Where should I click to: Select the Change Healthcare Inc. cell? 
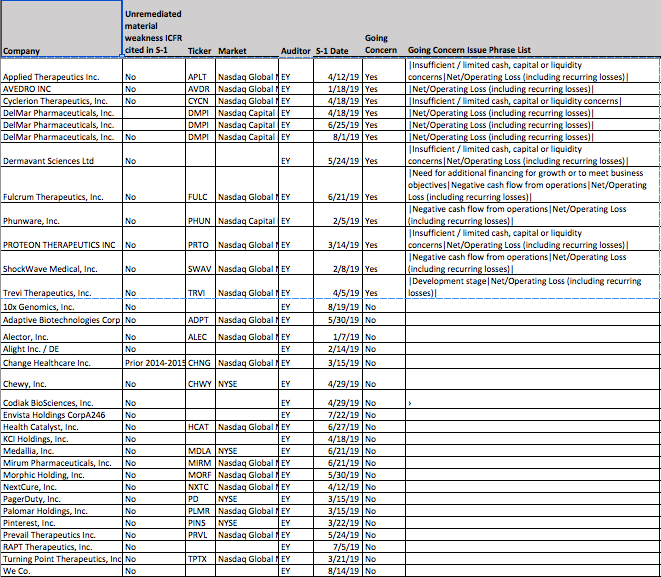point(62,362)
